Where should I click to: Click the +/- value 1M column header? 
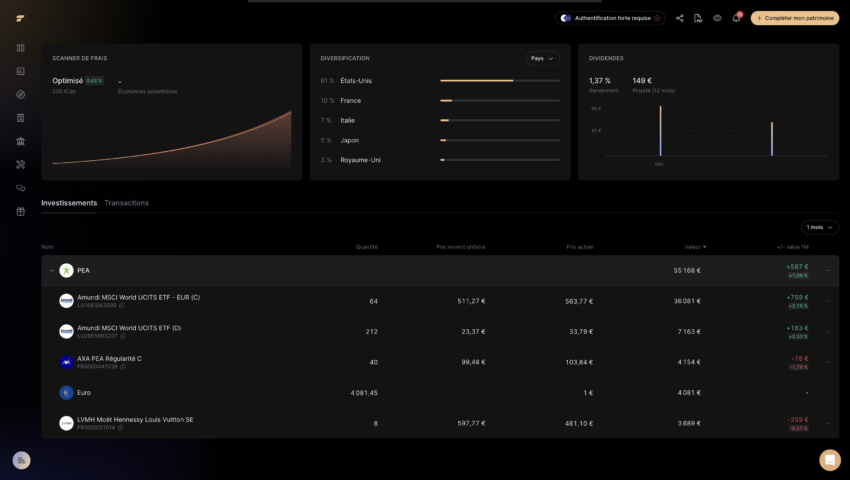click(x=793, y=247)
